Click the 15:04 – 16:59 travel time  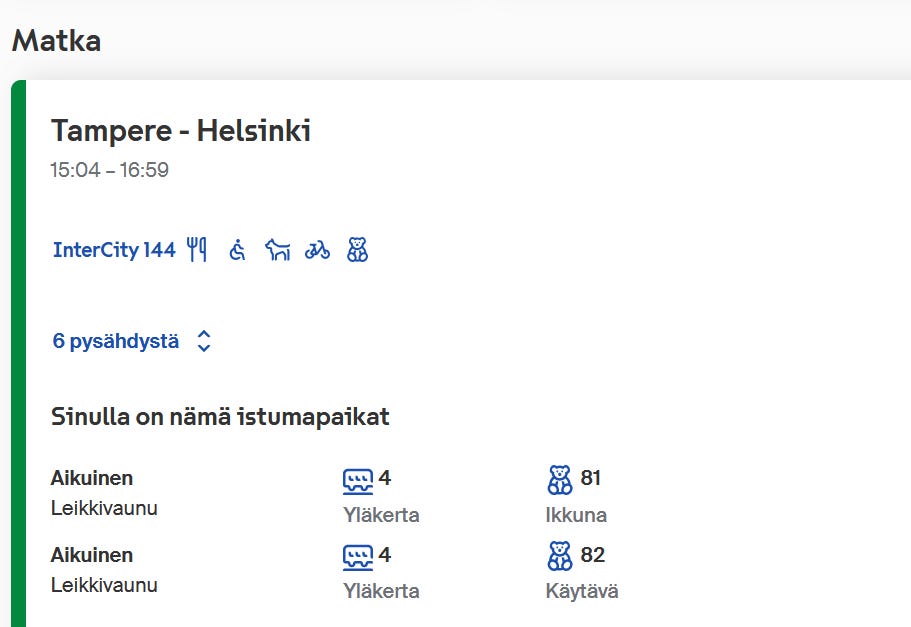click(109, 170)
